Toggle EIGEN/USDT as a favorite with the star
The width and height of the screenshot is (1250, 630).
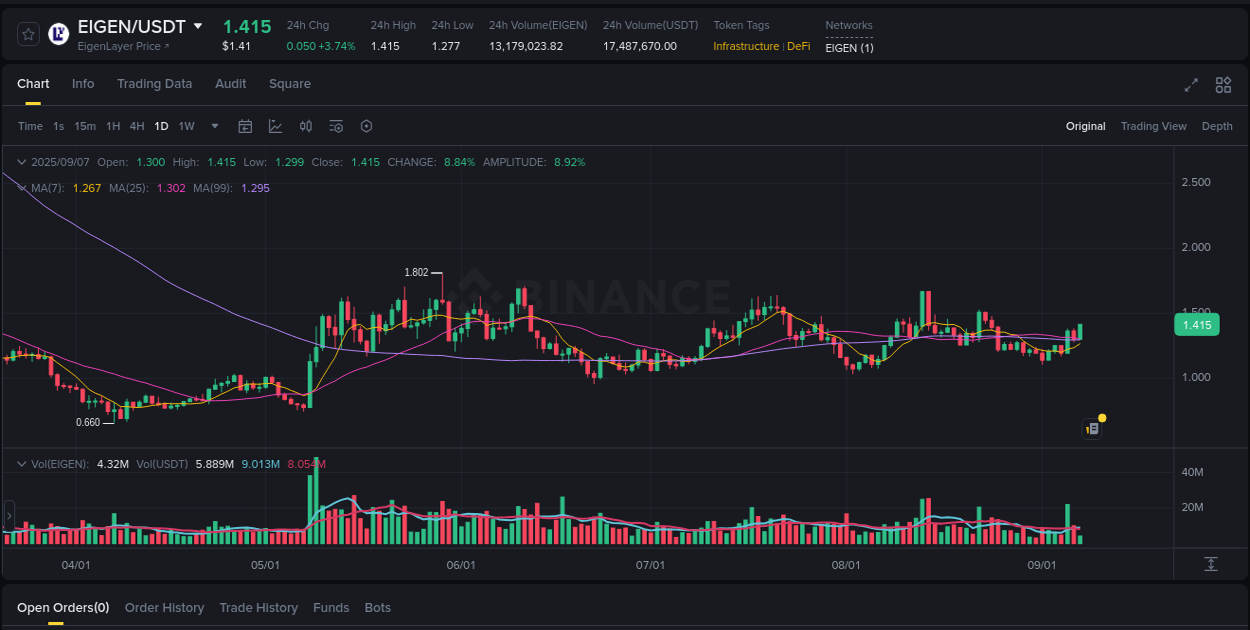point(28,33)
